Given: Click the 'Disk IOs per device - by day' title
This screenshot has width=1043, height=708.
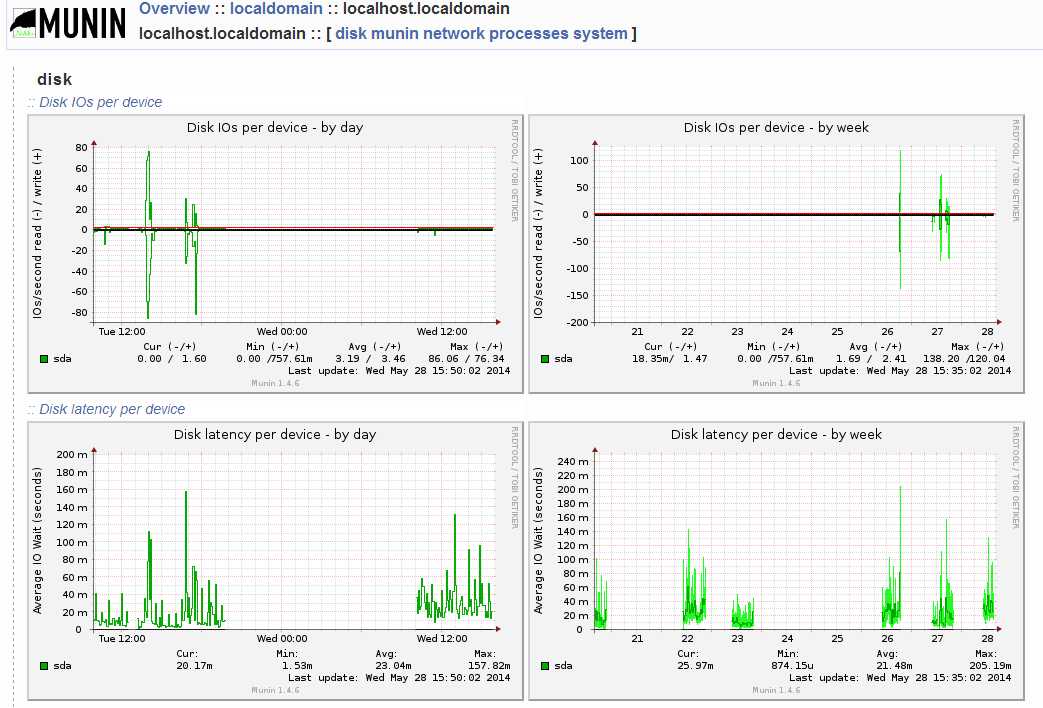Looking at the screenshot, I should [275, 127].
